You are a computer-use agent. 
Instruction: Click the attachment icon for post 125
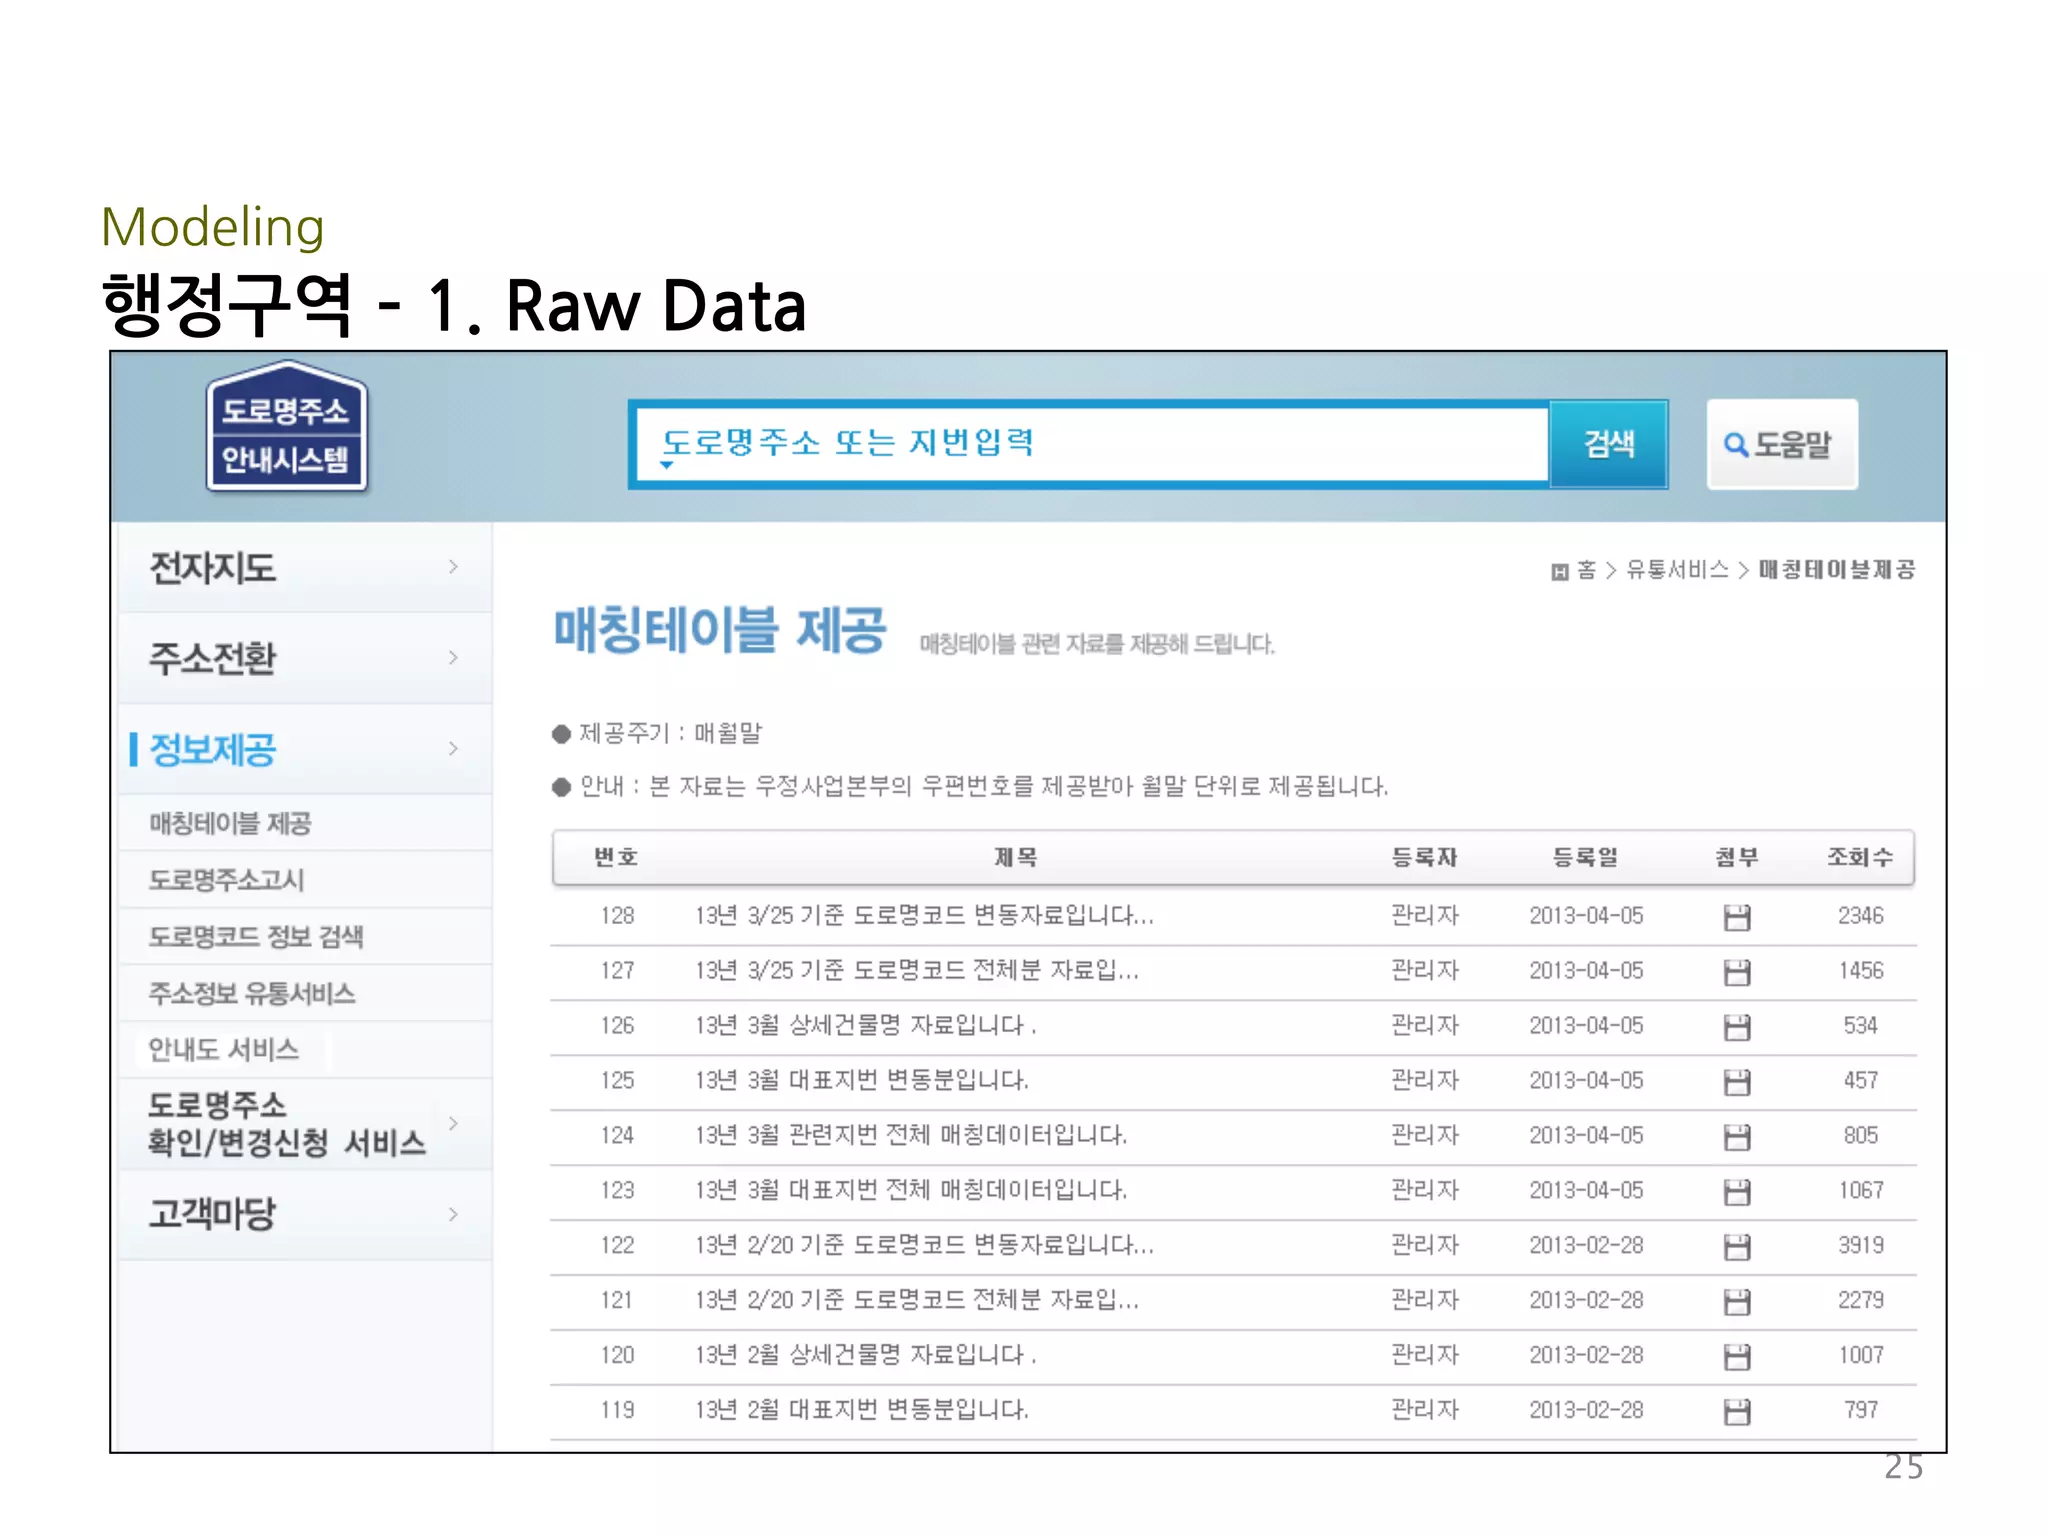(1737, 1082)
